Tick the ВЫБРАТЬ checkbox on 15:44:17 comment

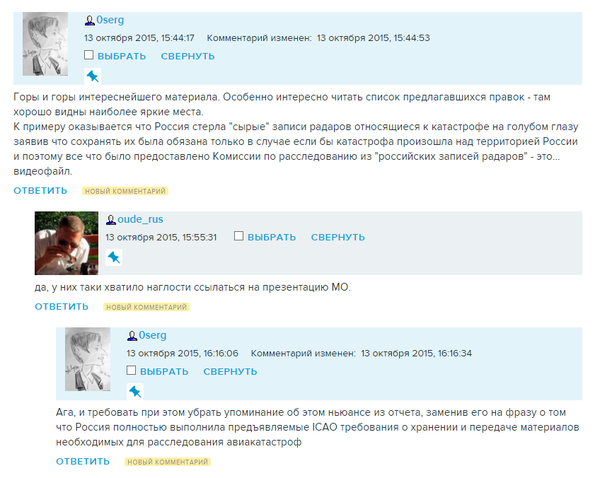(89, 55)
